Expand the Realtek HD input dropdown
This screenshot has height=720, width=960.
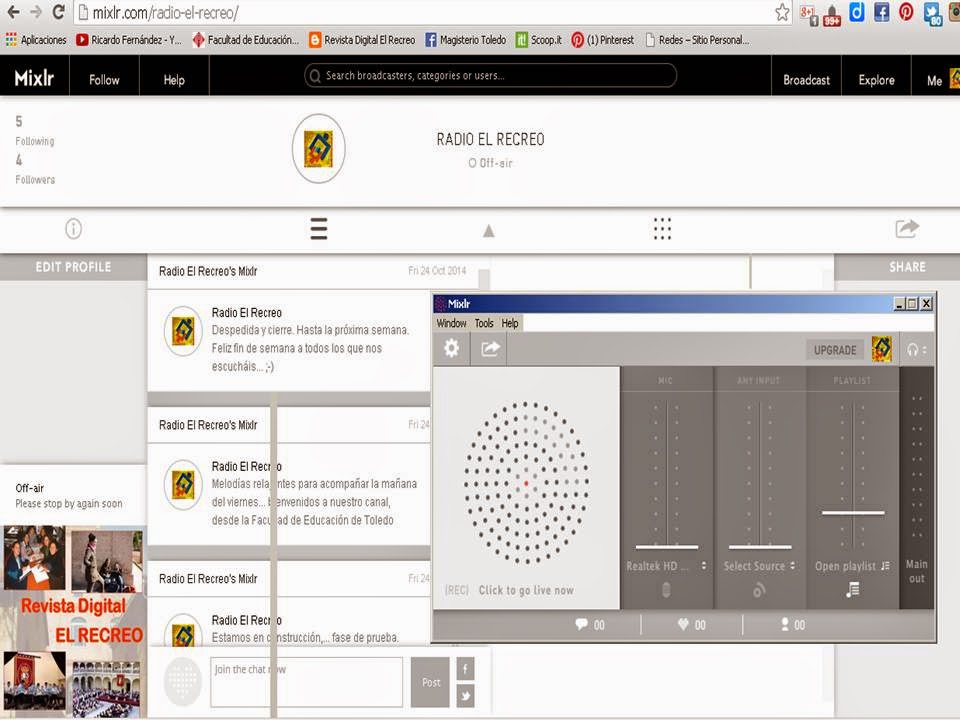[666, 566]
